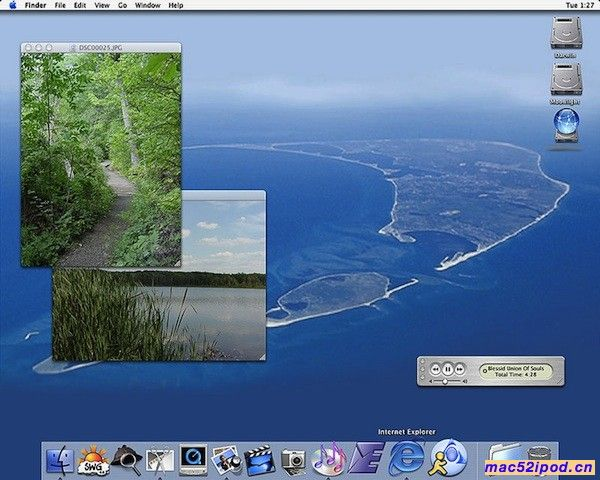Open iPhoto from the Dock
The width and height of the screenshot is (600, 480).
point(227,460)
